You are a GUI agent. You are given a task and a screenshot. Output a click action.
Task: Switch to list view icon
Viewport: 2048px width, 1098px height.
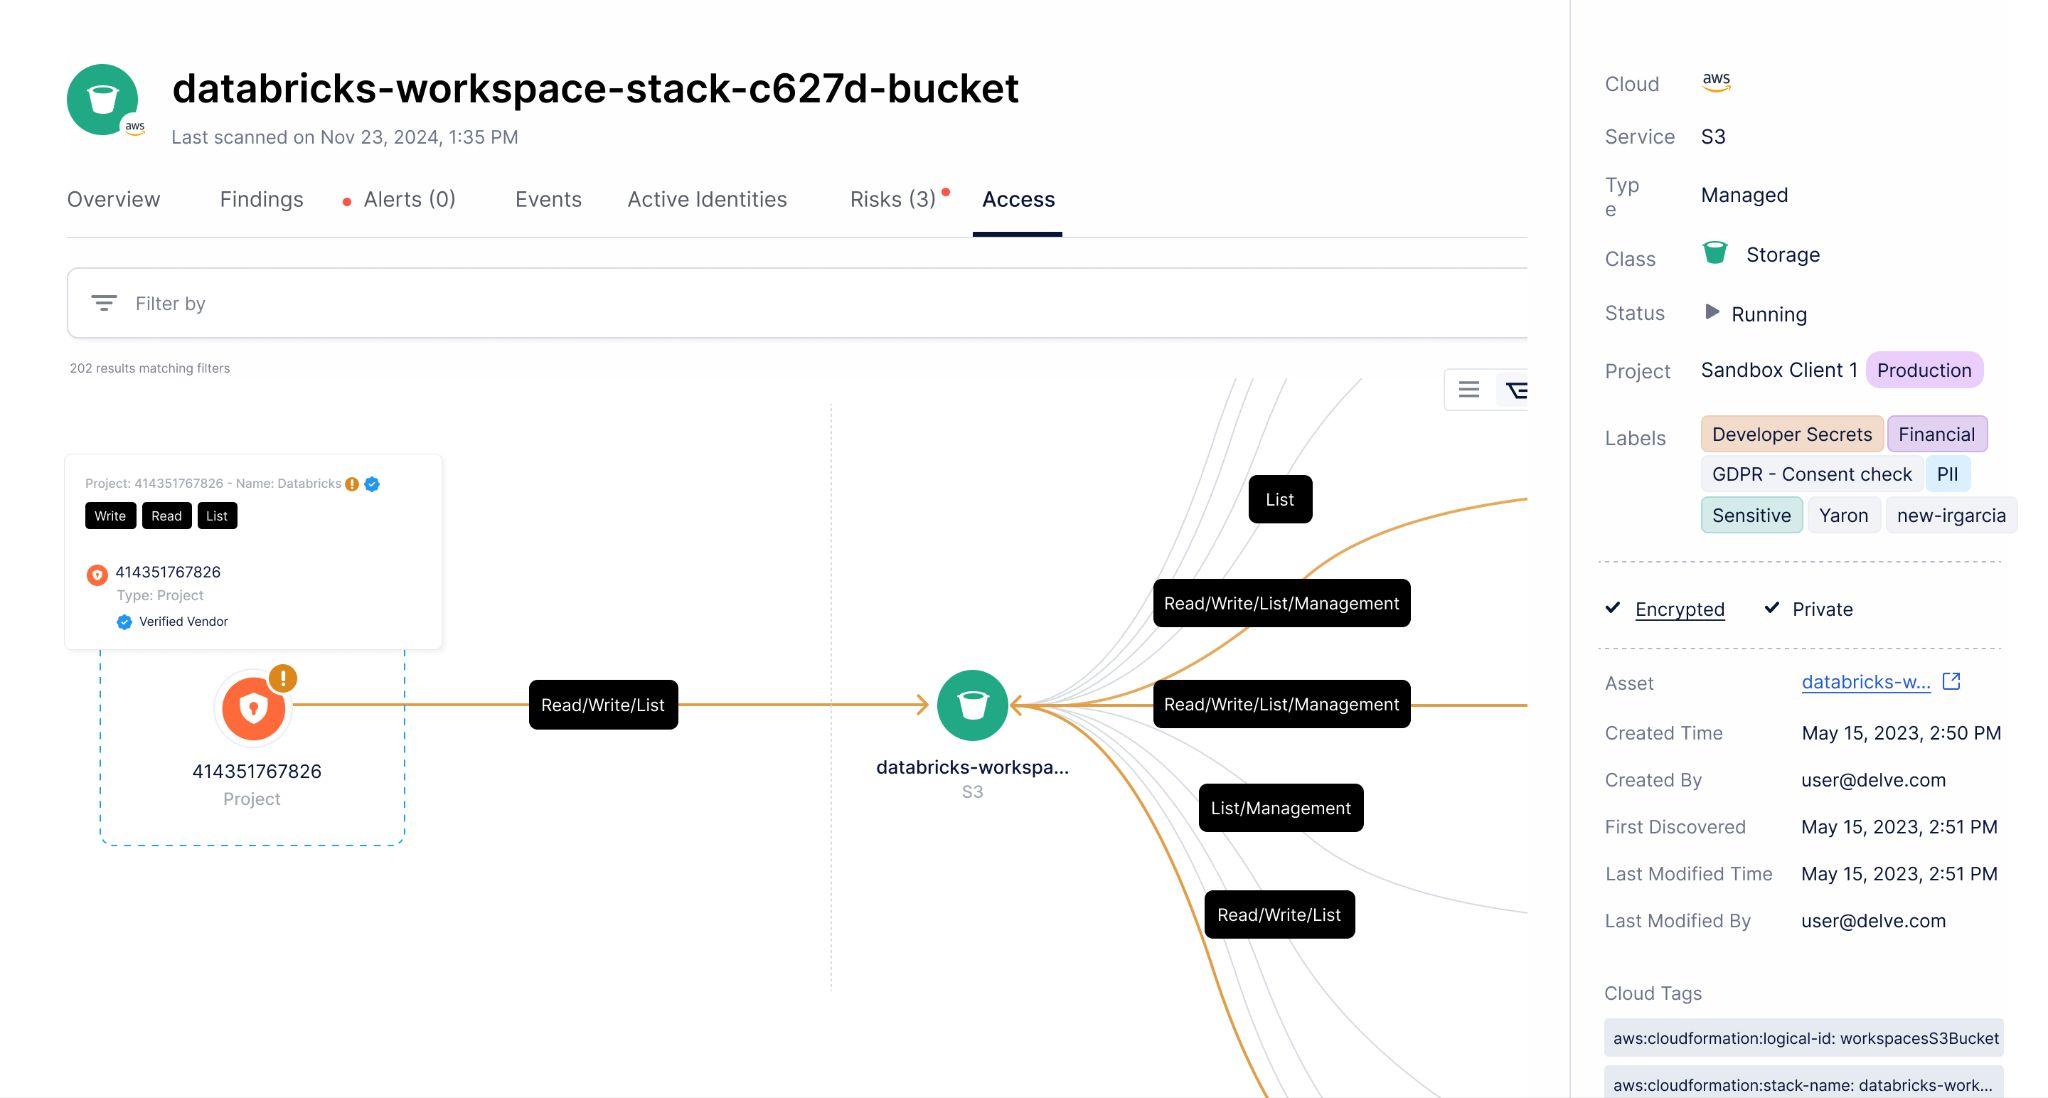(x=1468, y=390)
